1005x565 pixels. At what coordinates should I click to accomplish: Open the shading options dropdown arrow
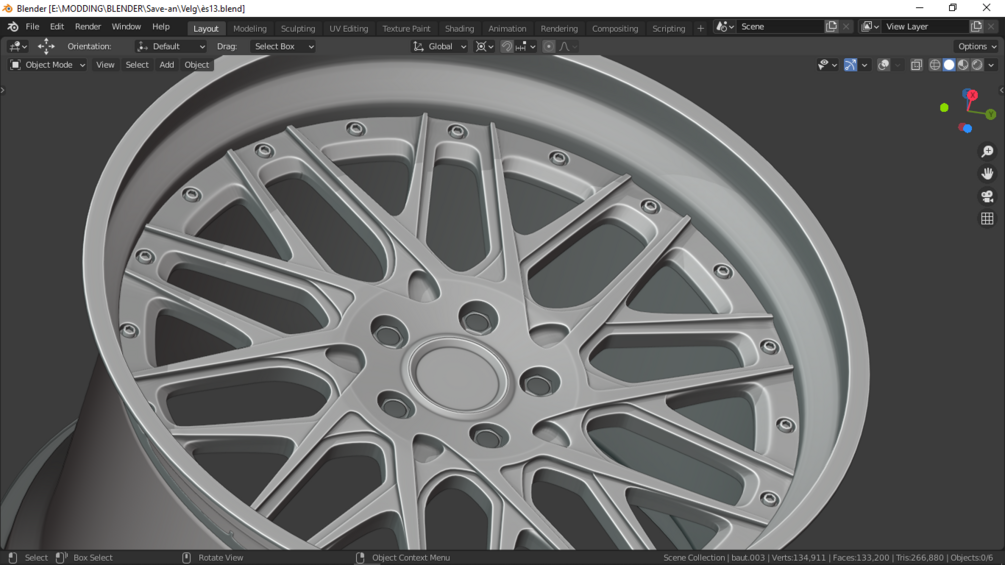pyautogui.click(x=992, y=65)
